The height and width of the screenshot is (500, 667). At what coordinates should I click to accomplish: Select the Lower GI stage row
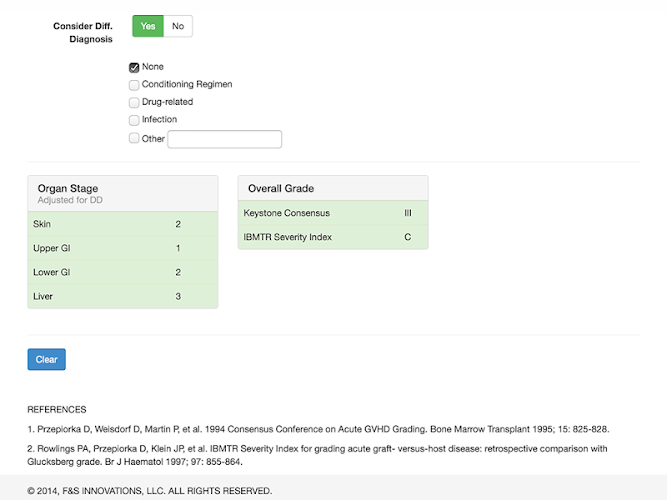[122, 272]
